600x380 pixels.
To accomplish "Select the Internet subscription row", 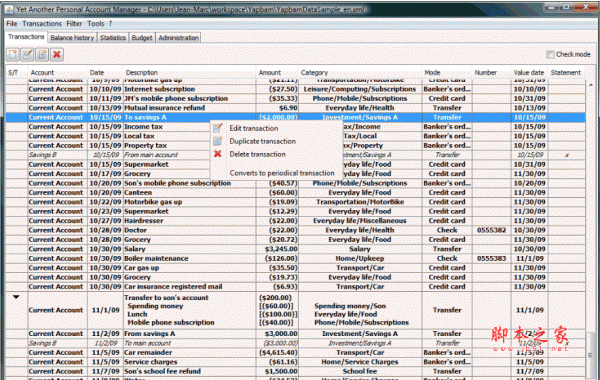I will (295, 89).
